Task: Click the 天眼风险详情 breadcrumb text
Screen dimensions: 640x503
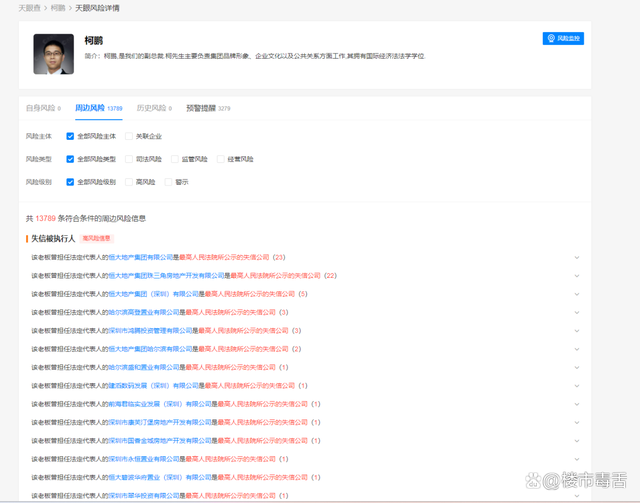Action: pyautogui.click(x=97, y=8)
